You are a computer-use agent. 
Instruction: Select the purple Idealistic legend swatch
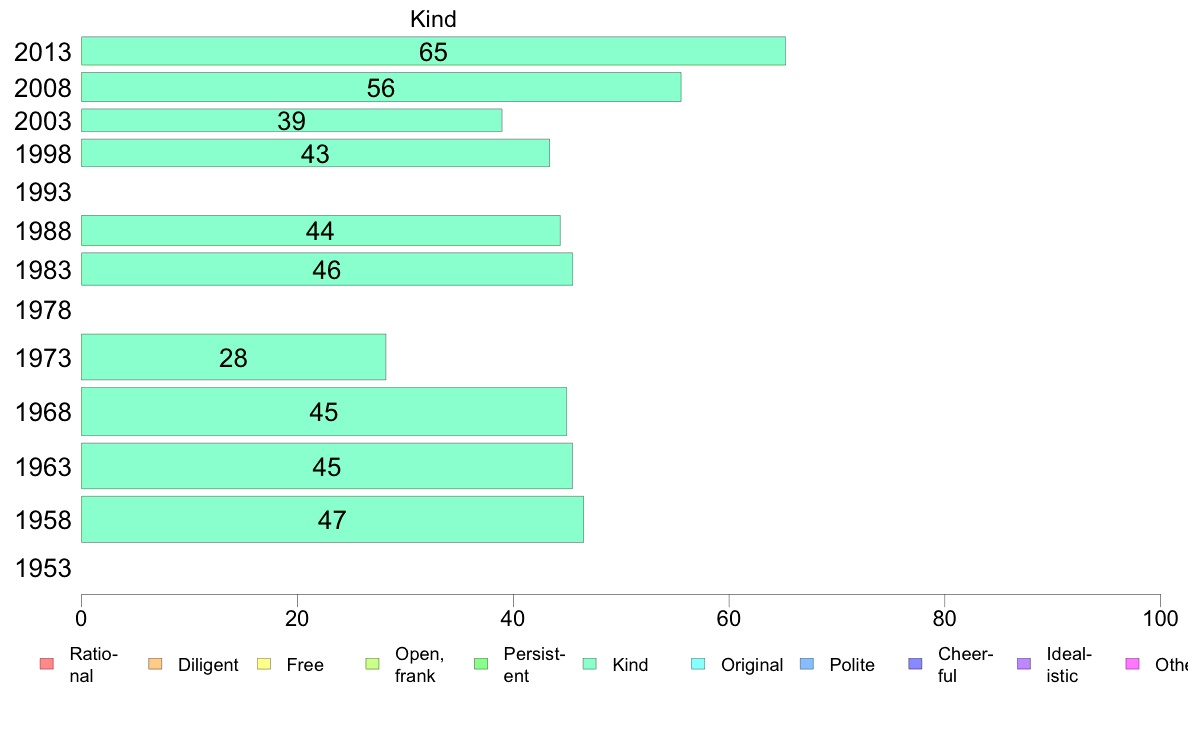[x=1024, y=664]
